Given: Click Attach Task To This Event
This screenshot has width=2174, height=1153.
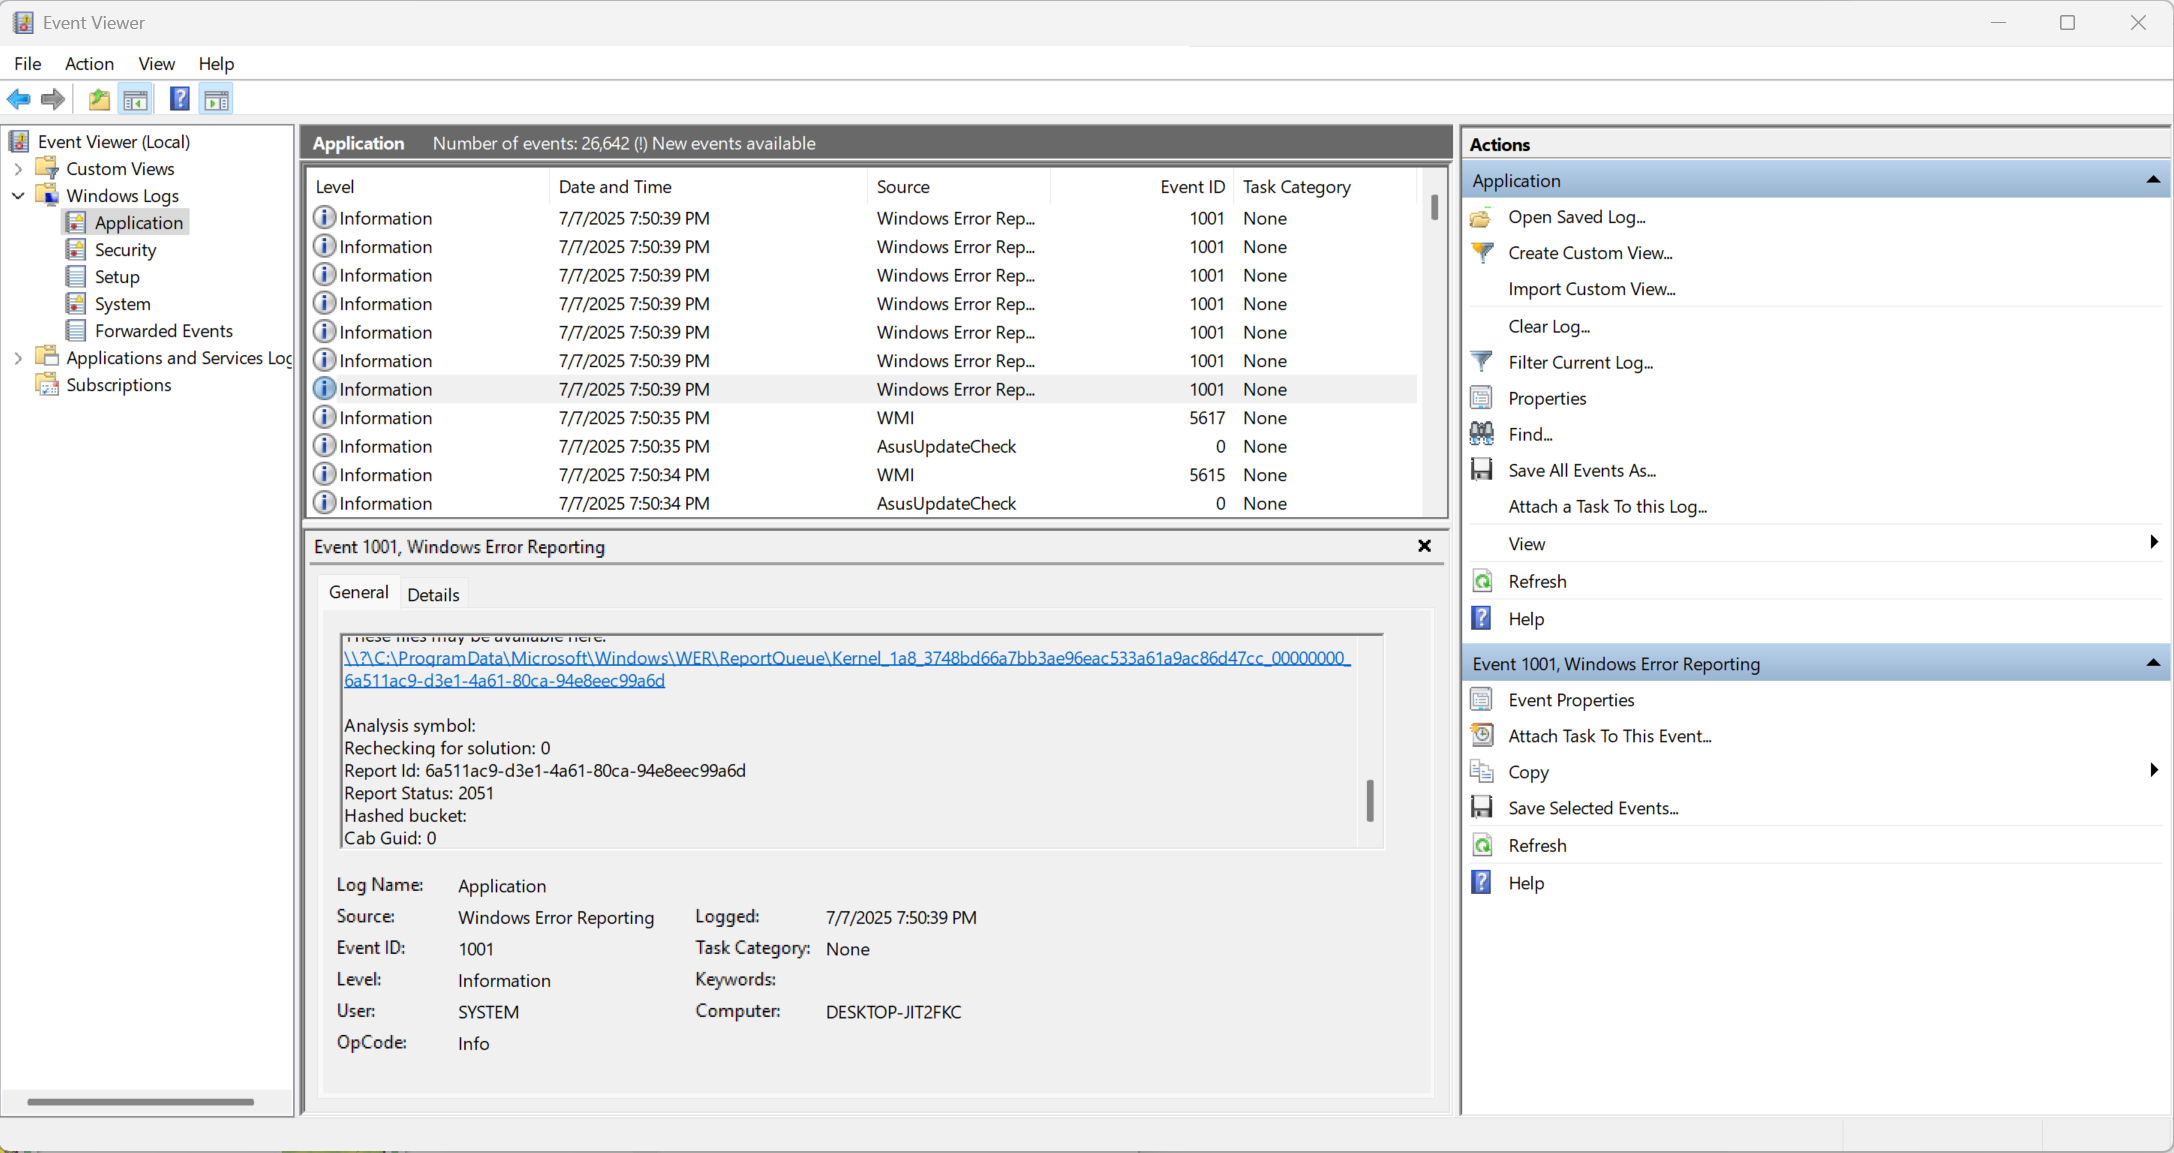Looking at the screenshot, I should coord(1610,736).
